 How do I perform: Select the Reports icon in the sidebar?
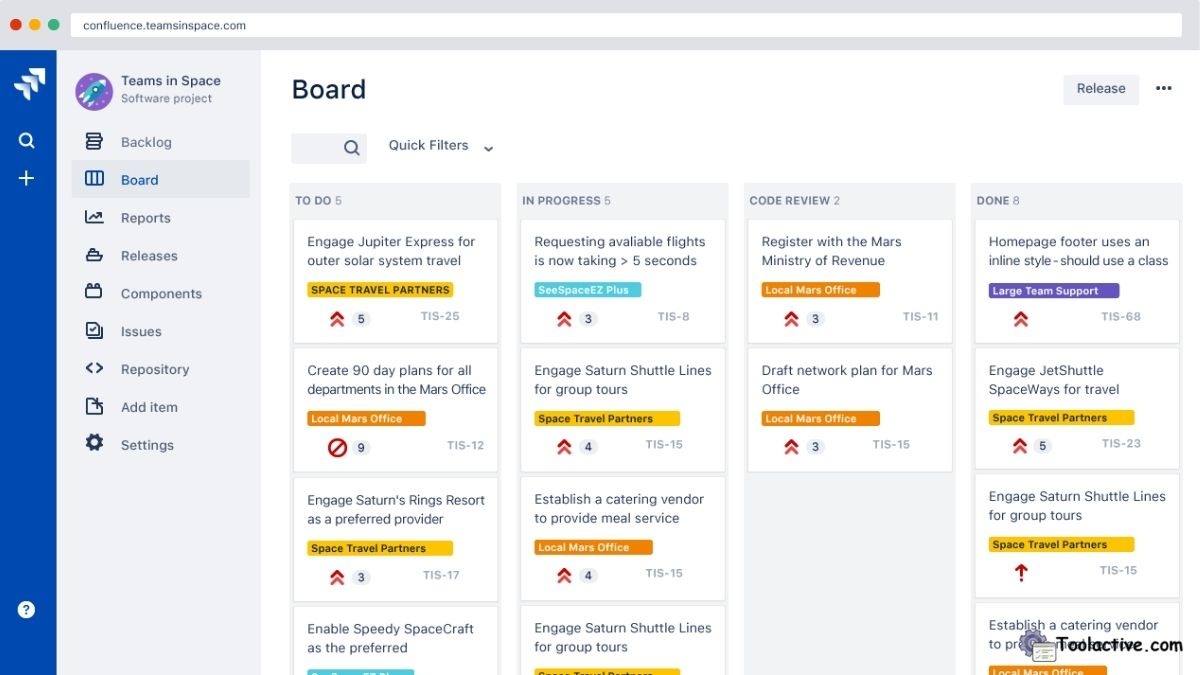click(x=94, y=217)
